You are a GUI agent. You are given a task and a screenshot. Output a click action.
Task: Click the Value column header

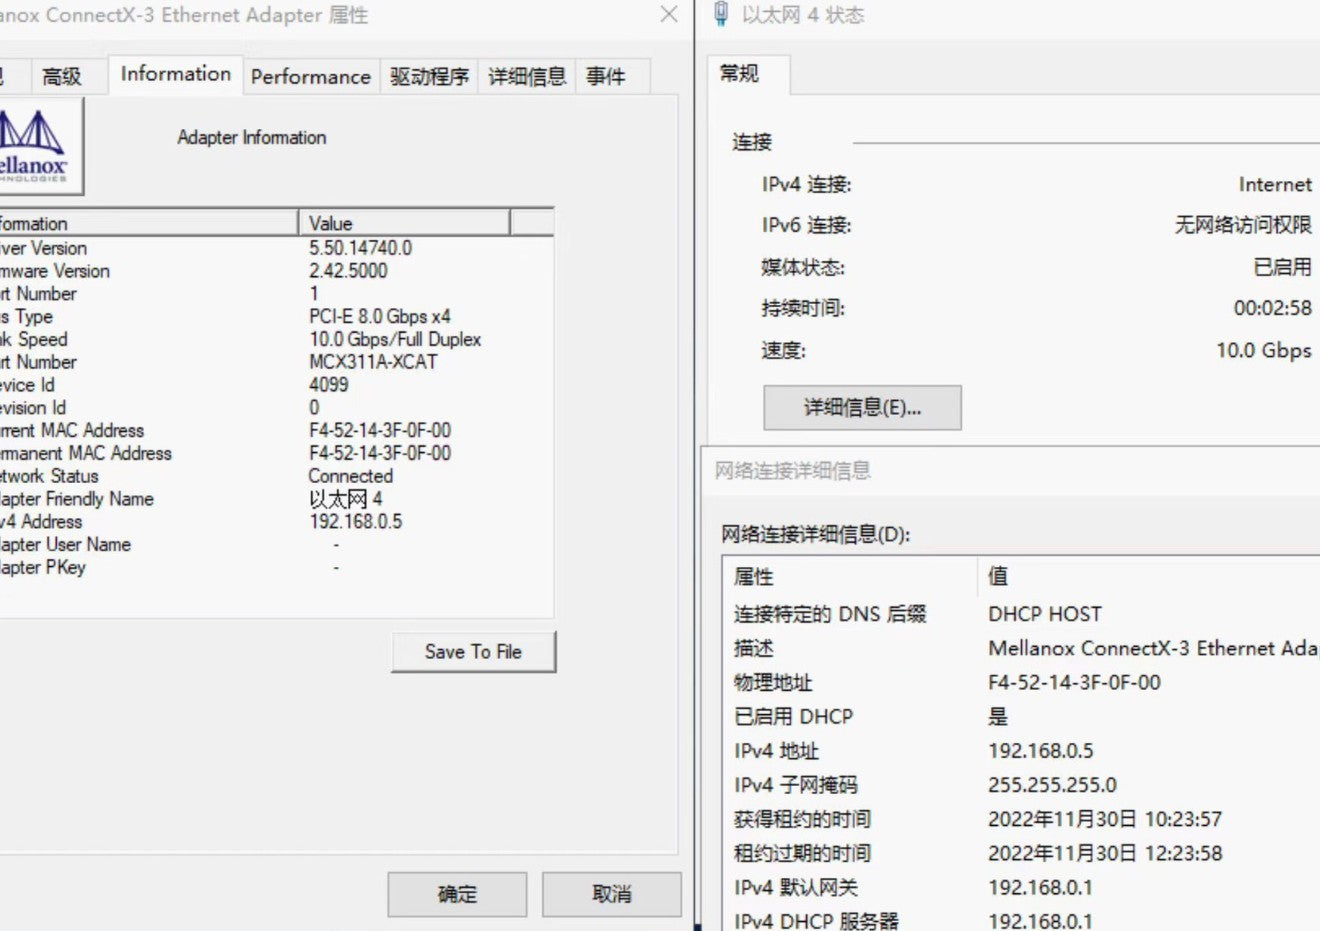pos(404,223)
